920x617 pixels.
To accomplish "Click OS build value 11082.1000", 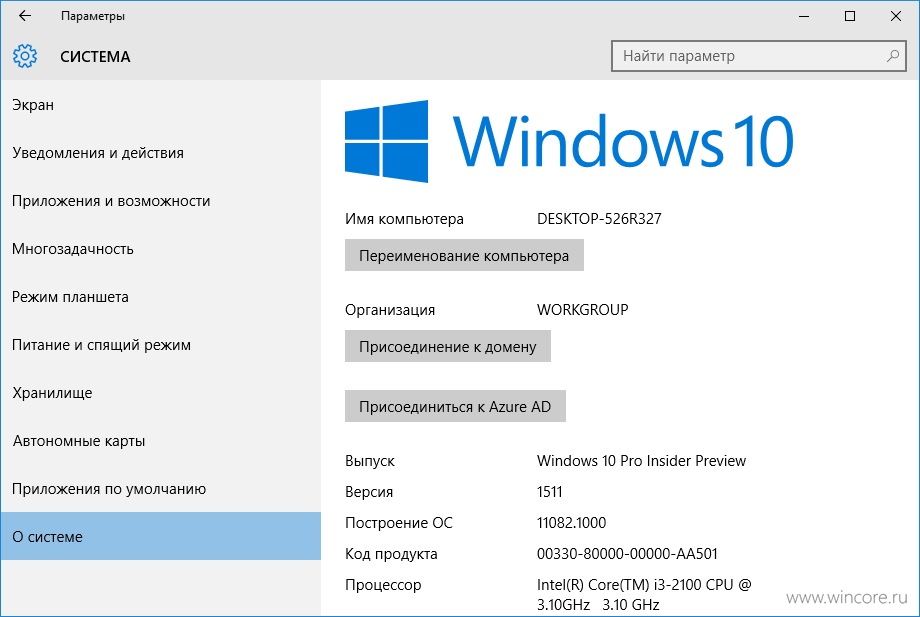I will pyautogui.click(x=571, y=523).
